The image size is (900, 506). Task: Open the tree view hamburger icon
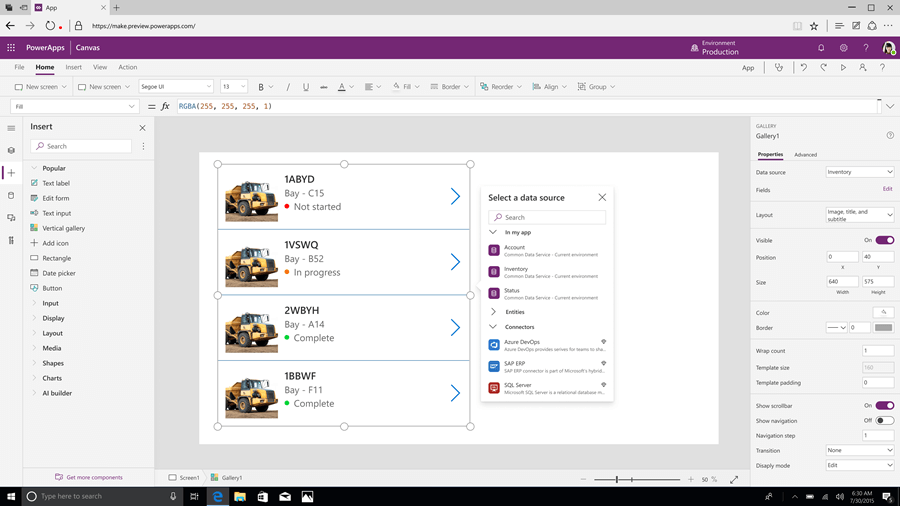[x=11, y=128]
